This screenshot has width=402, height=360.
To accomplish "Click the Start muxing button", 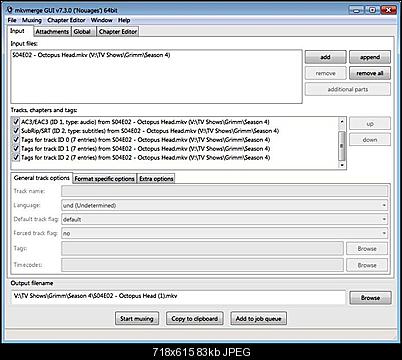I will coord(137,318).
